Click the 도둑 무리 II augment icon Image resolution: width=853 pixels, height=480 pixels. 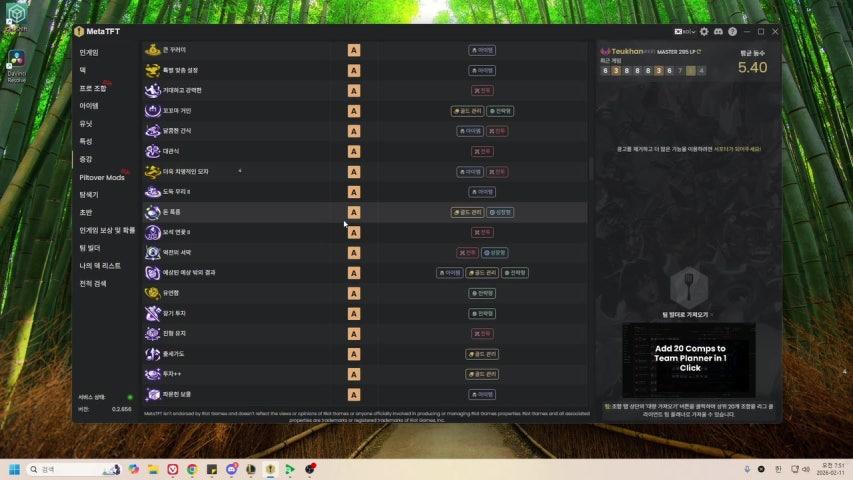[152, 192]
